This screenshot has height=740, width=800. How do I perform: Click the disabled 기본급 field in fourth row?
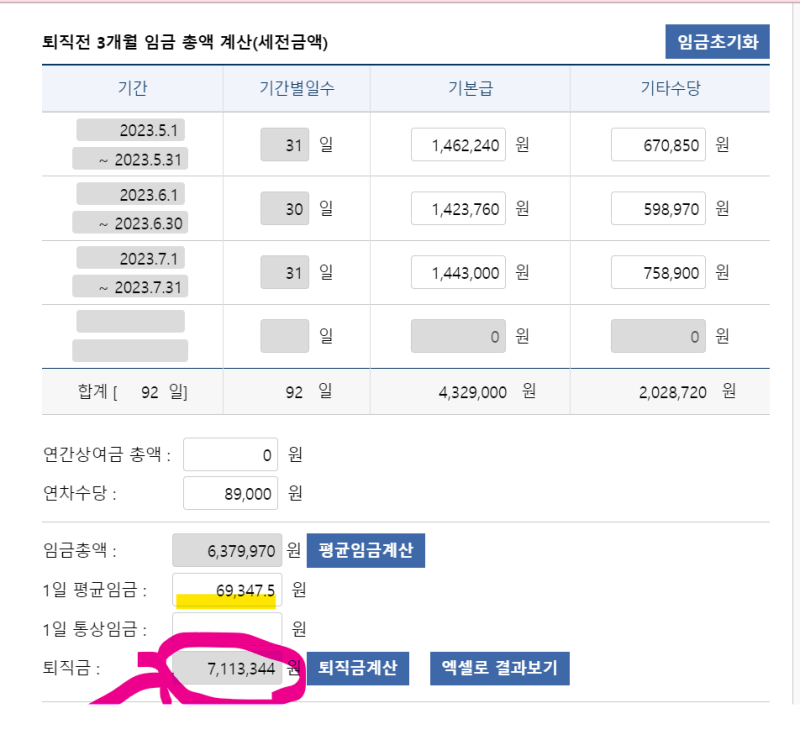coord(458,336)
